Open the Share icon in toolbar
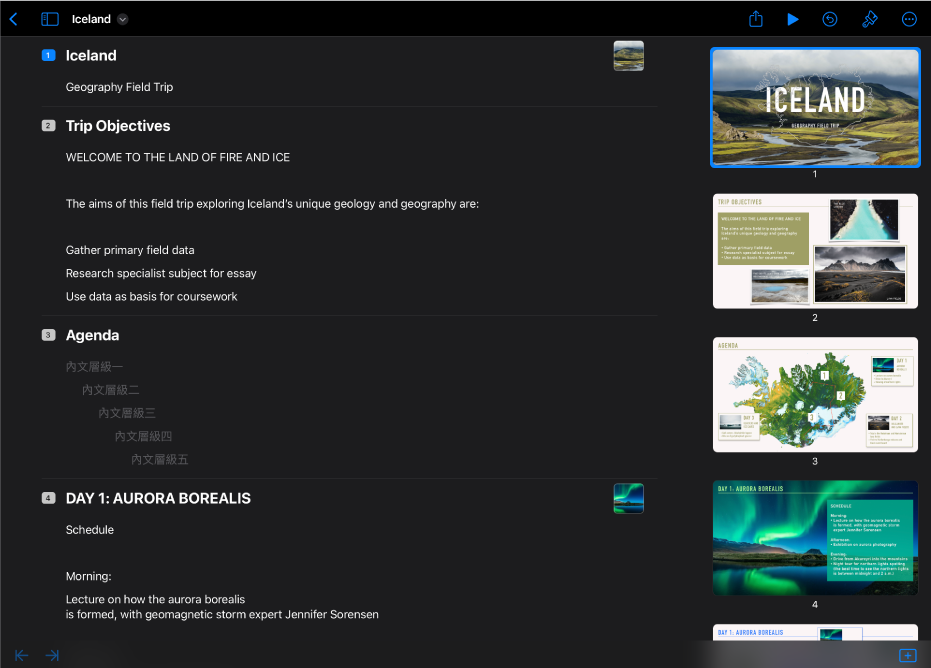The width and height of the screenshot is (931, 668). [x=755, y=19]
